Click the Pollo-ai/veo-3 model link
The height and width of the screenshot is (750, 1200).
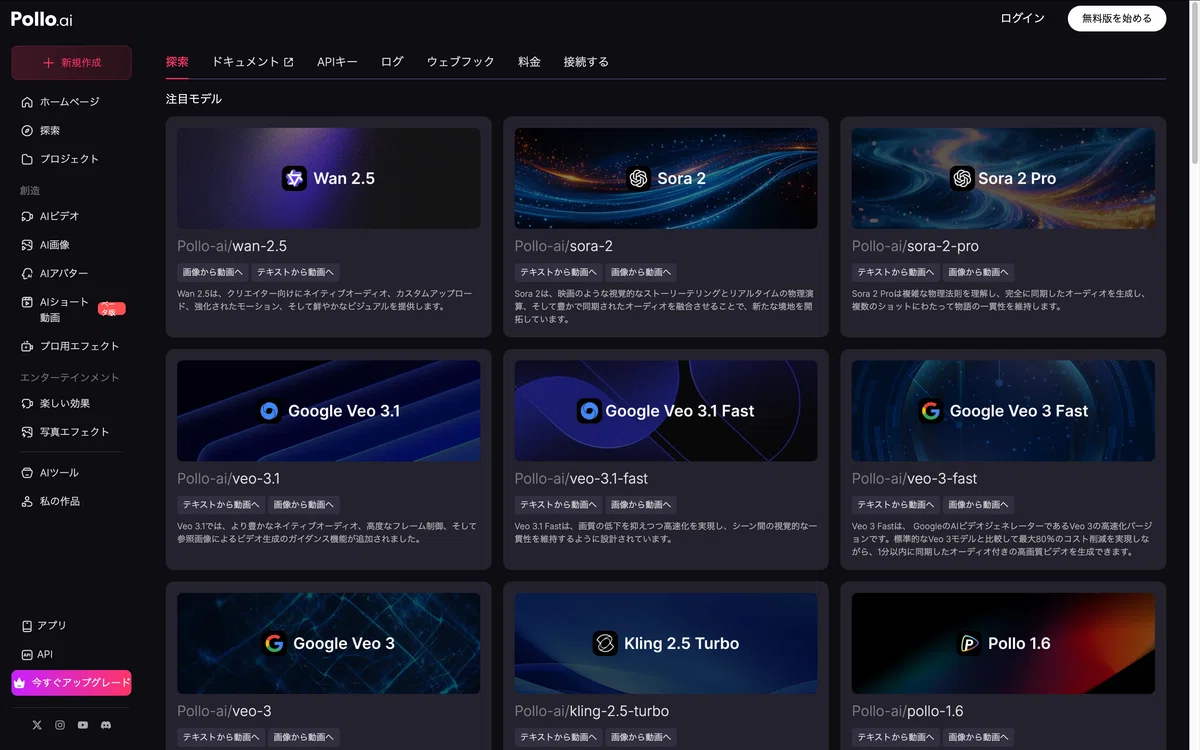tap(224, 711)
